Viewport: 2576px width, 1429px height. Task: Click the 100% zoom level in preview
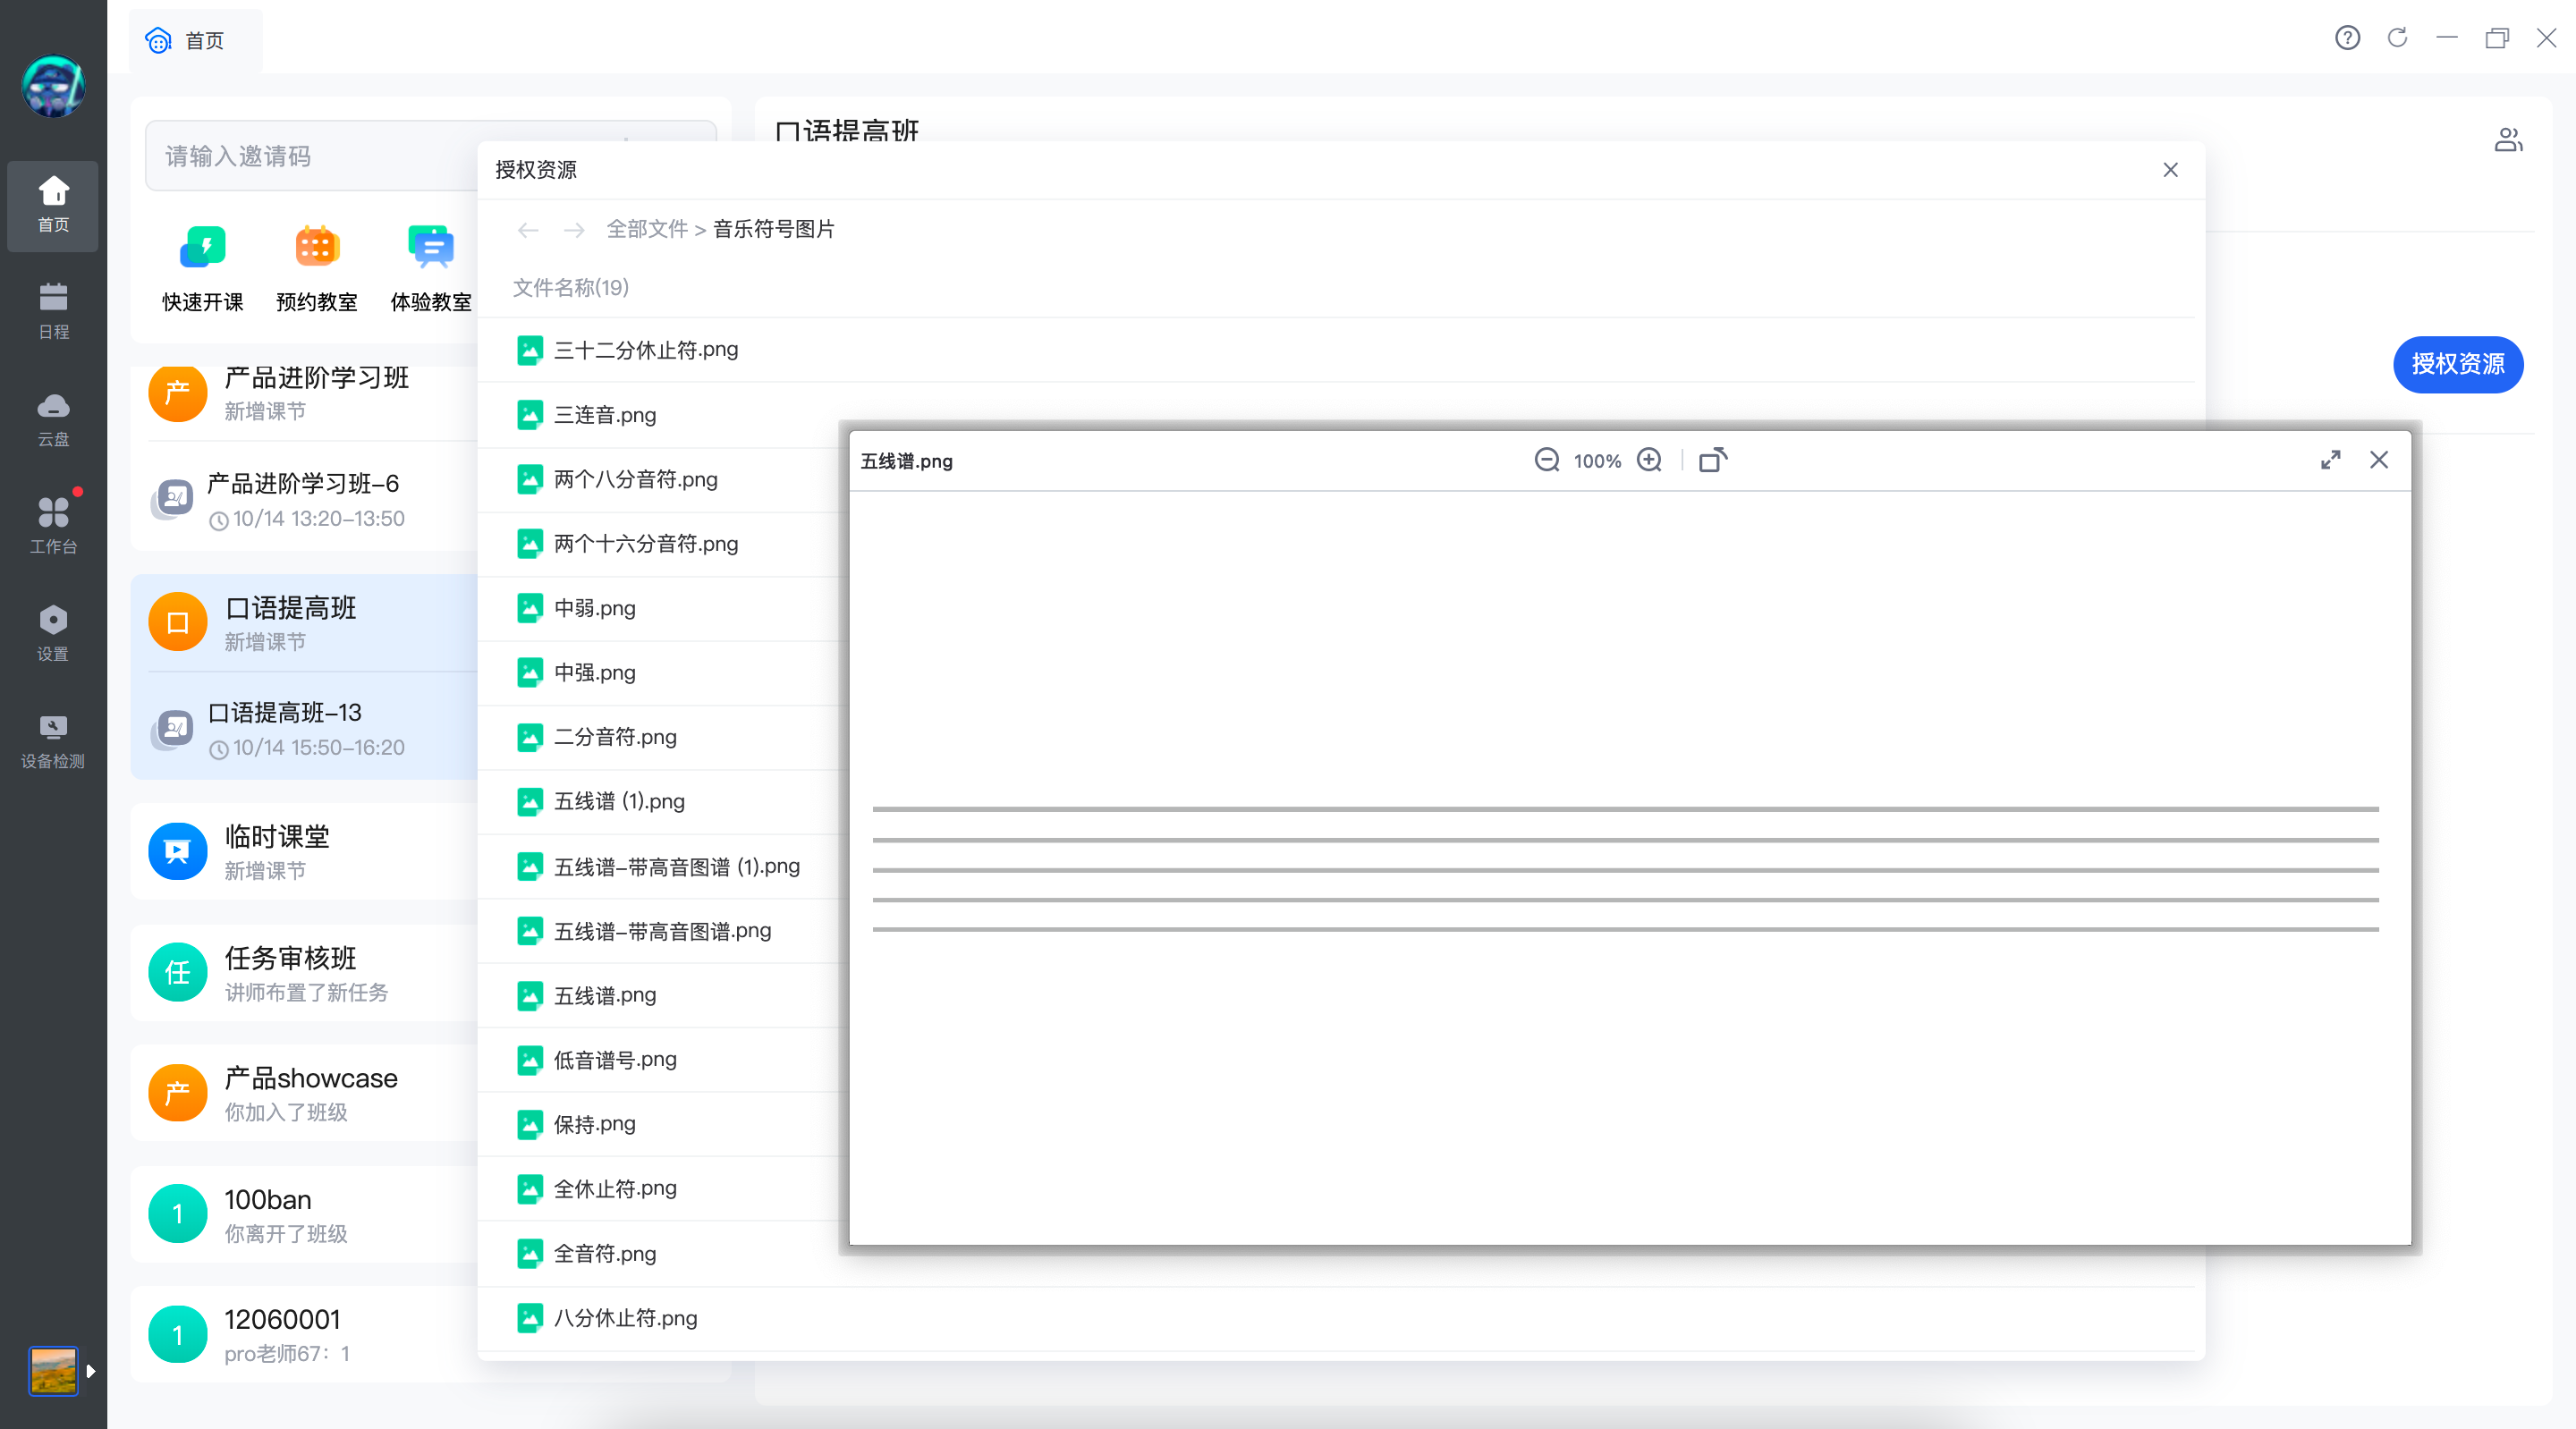pyautogui.click(x=1597, y=461)
